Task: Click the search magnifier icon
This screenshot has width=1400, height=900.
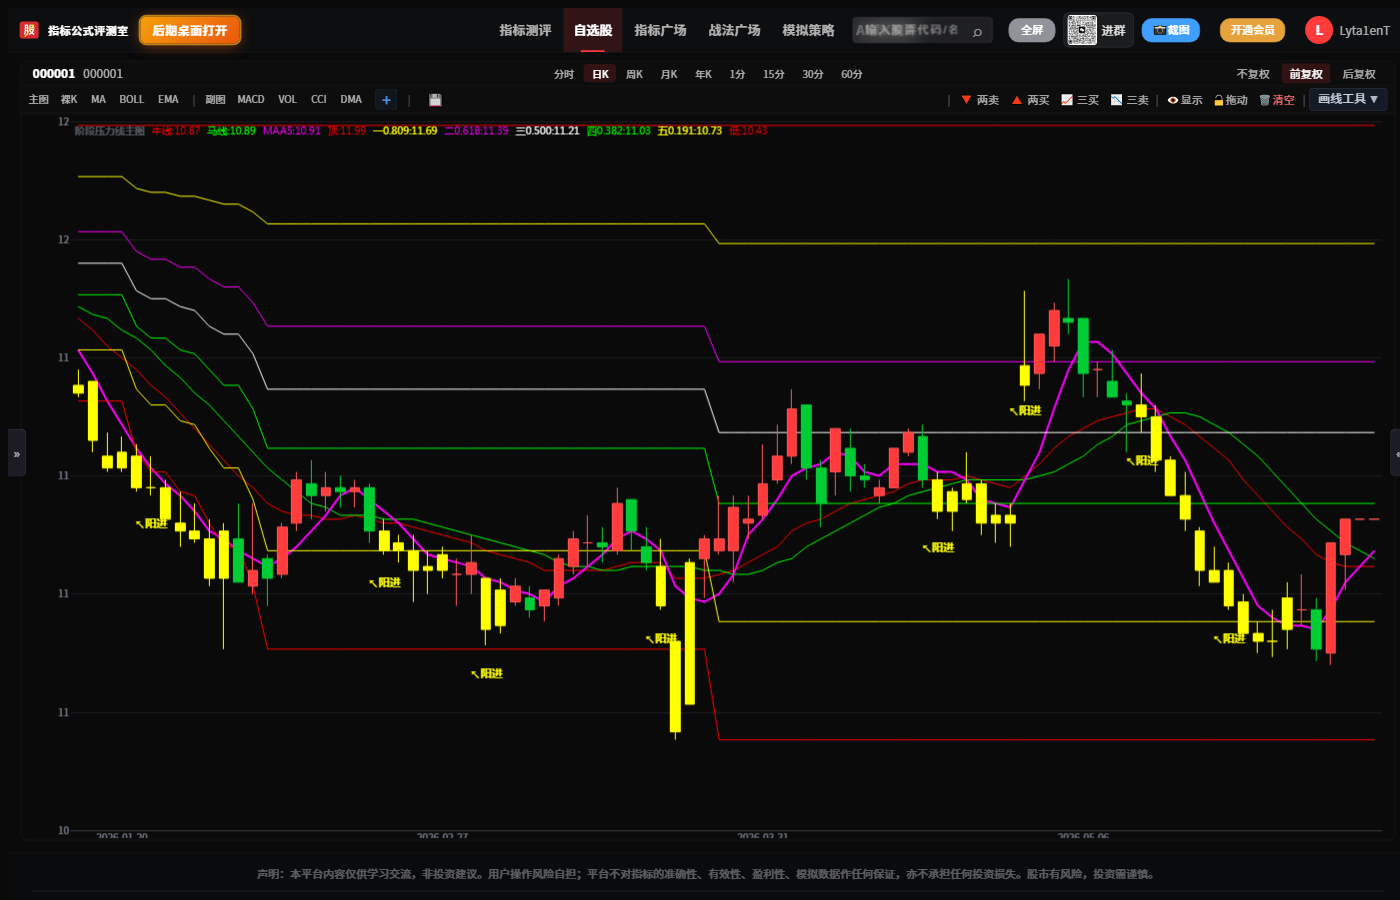Action: click(977, 31)
